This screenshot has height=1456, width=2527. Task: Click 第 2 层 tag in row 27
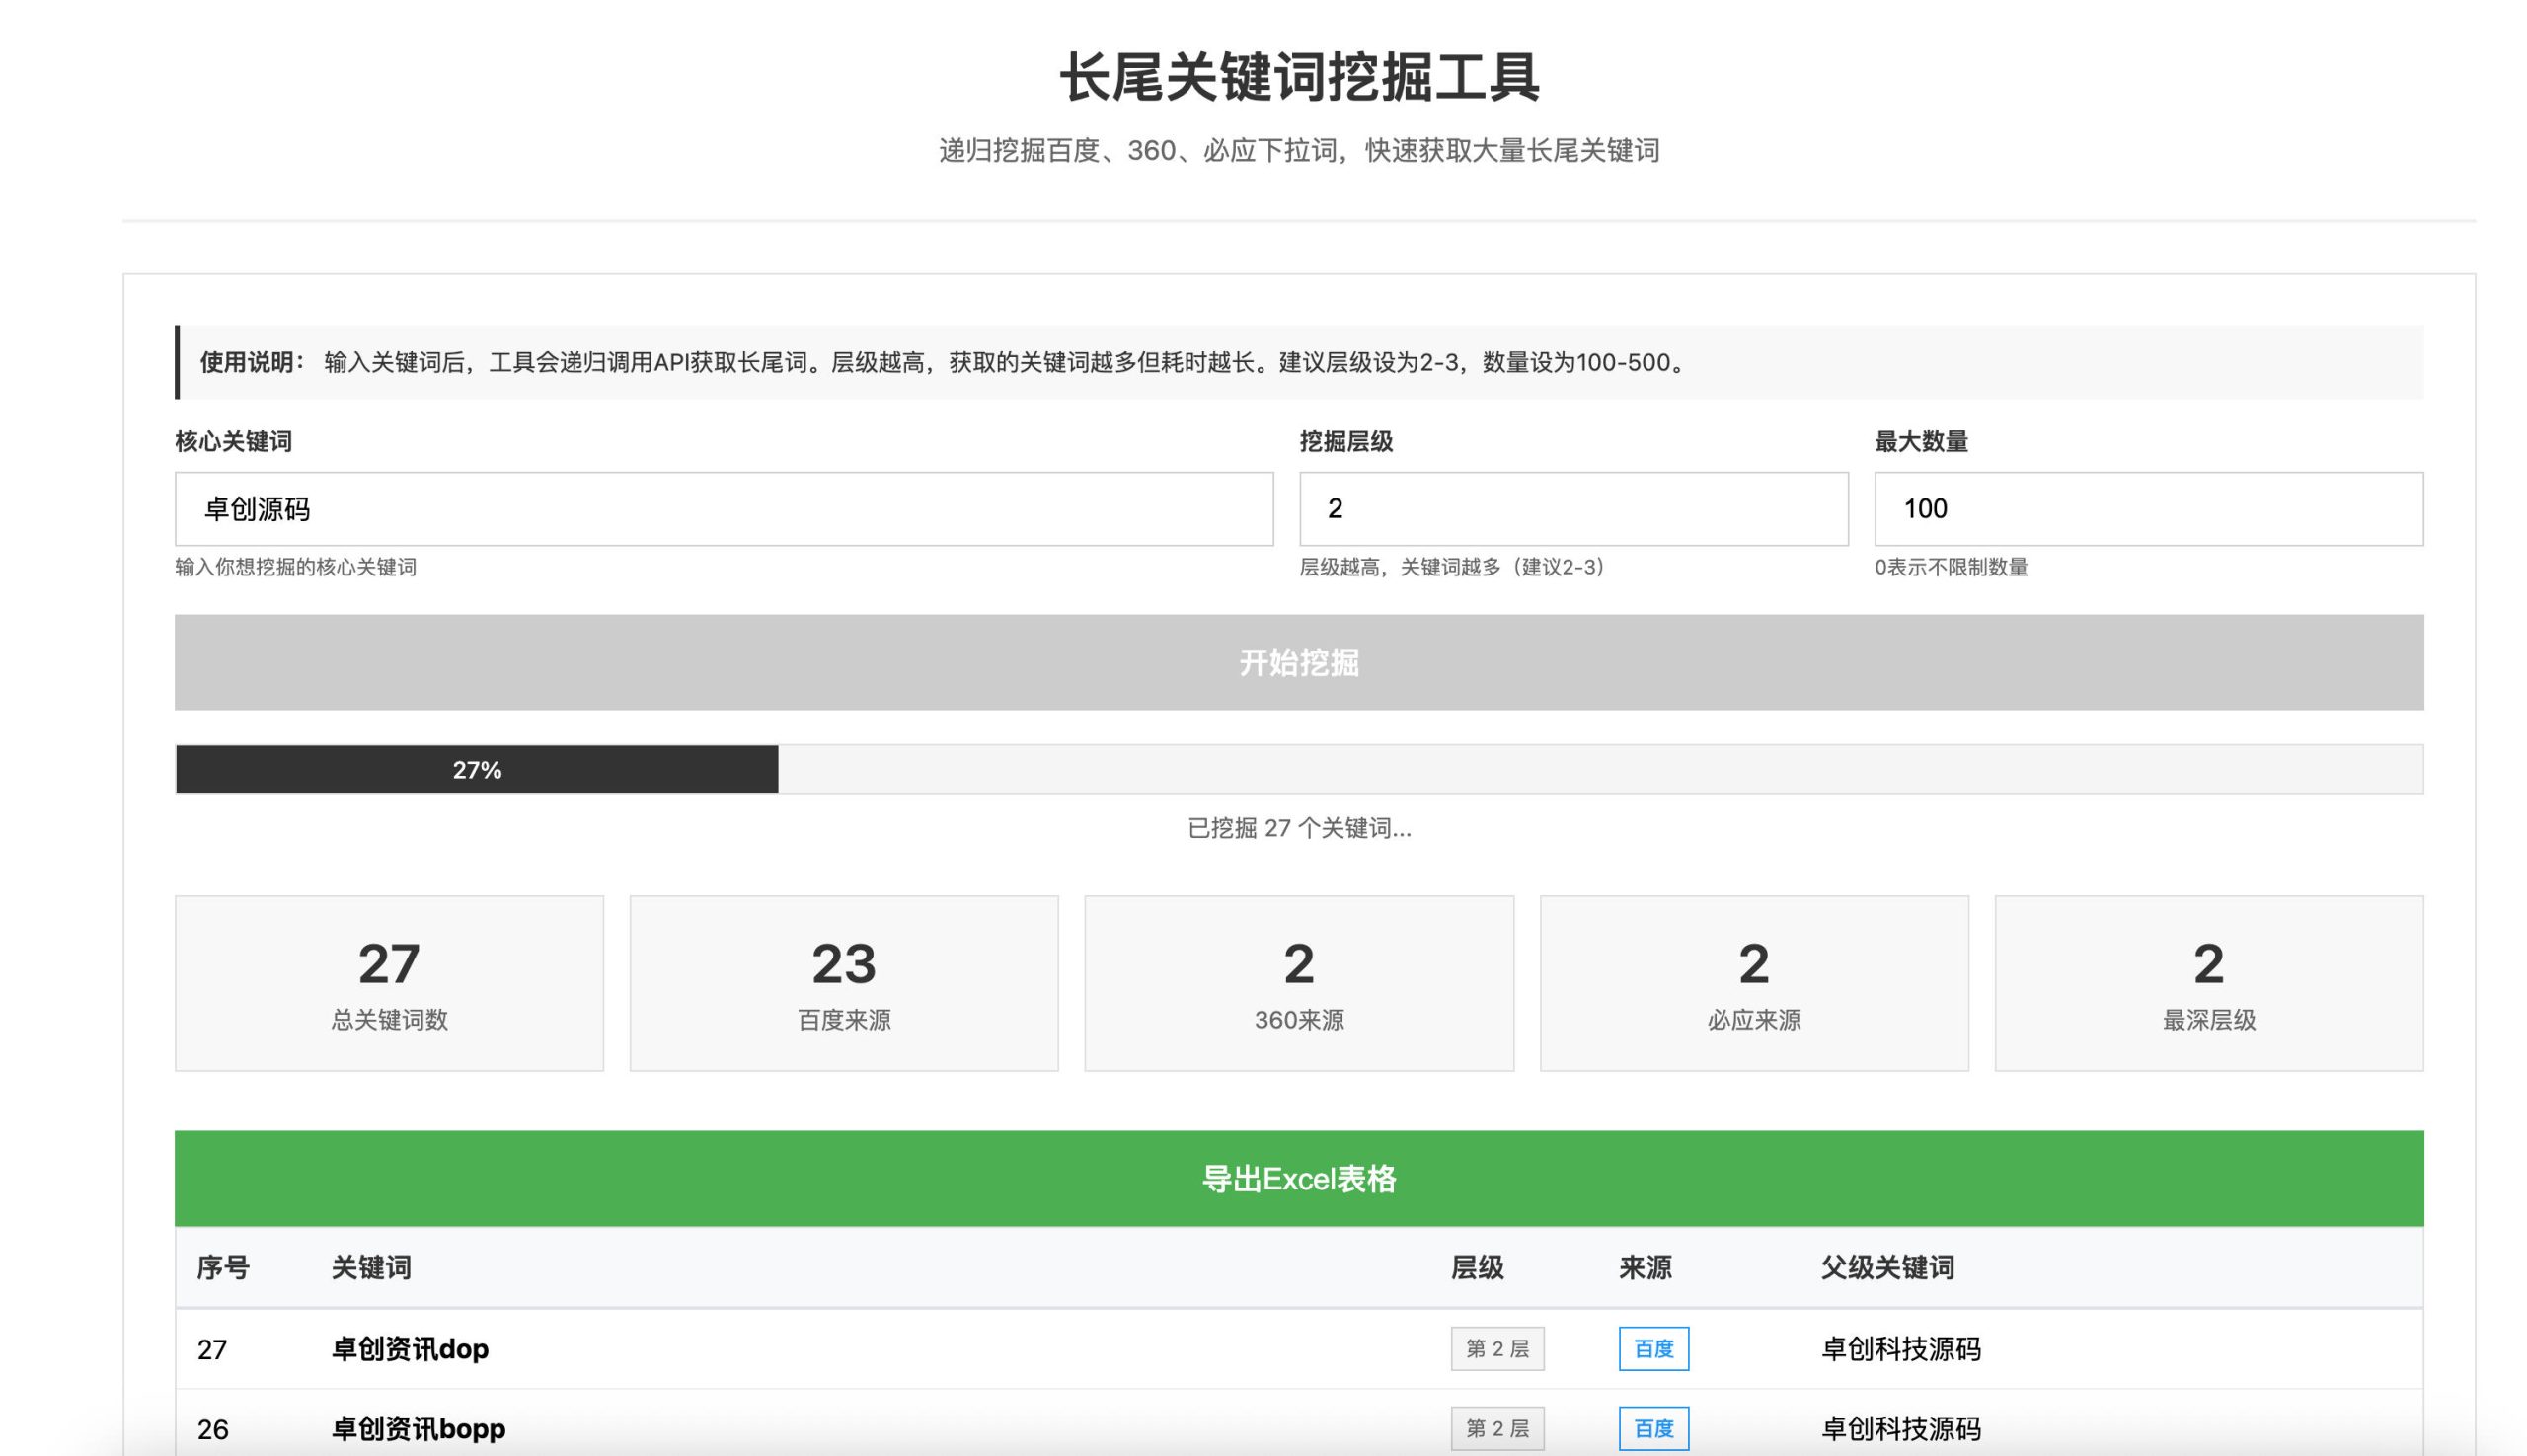tap(1497, 1349)
